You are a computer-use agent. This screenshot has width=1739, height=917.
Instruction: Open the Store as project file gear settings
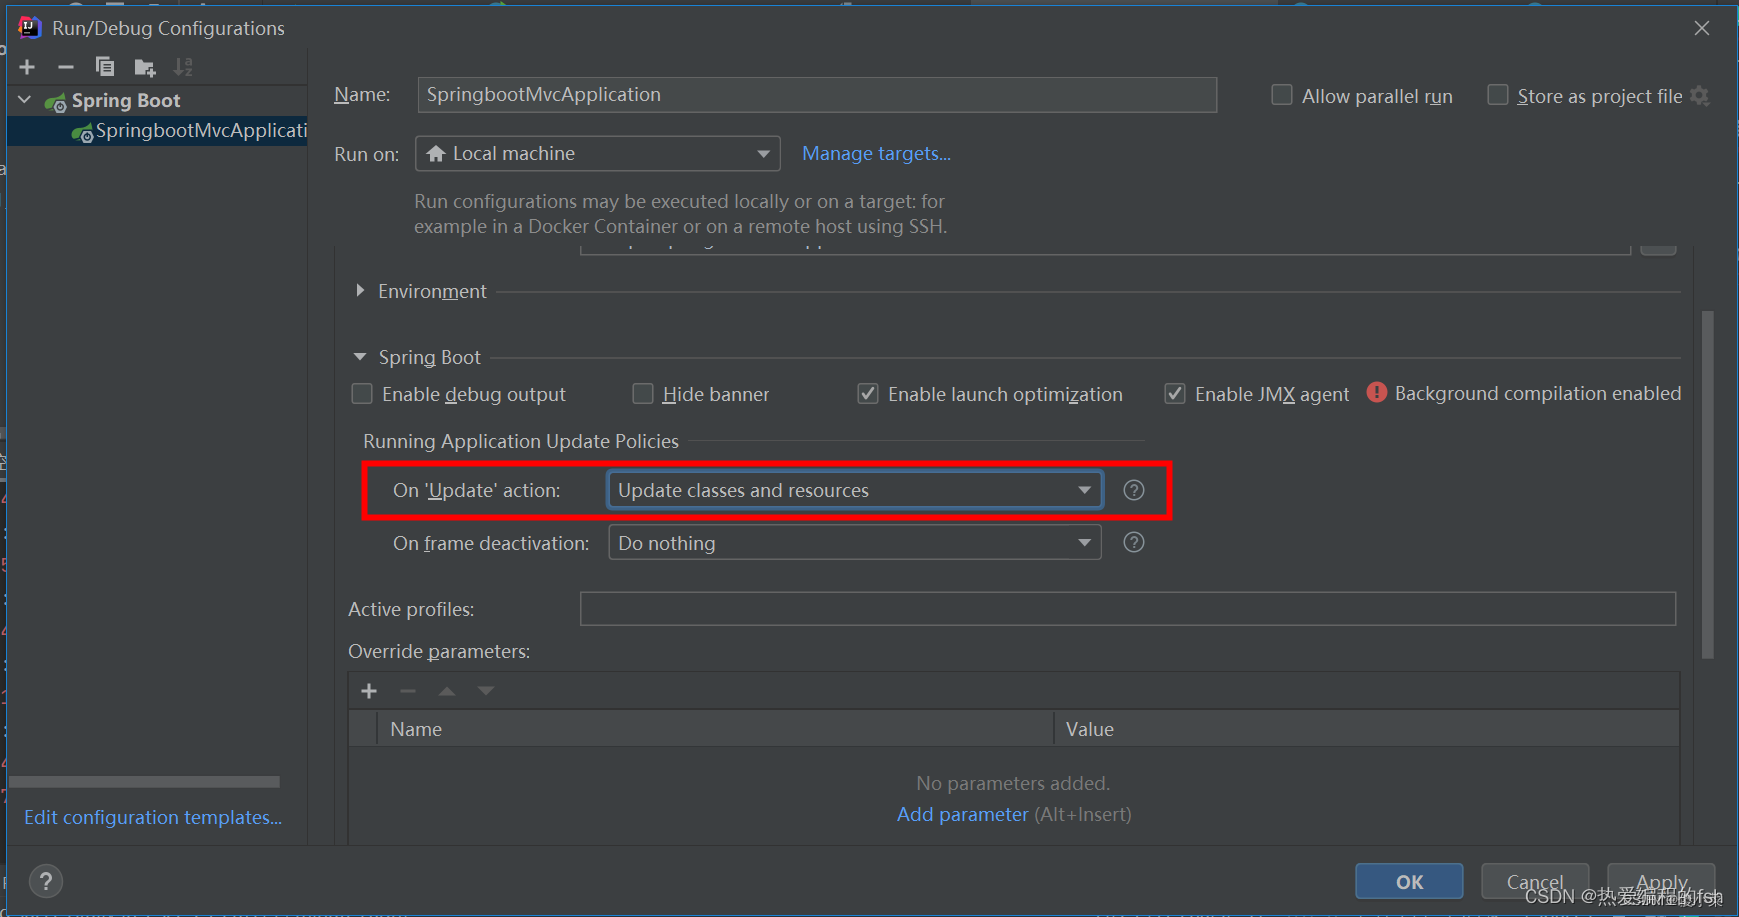click(x=1700, y=96)
